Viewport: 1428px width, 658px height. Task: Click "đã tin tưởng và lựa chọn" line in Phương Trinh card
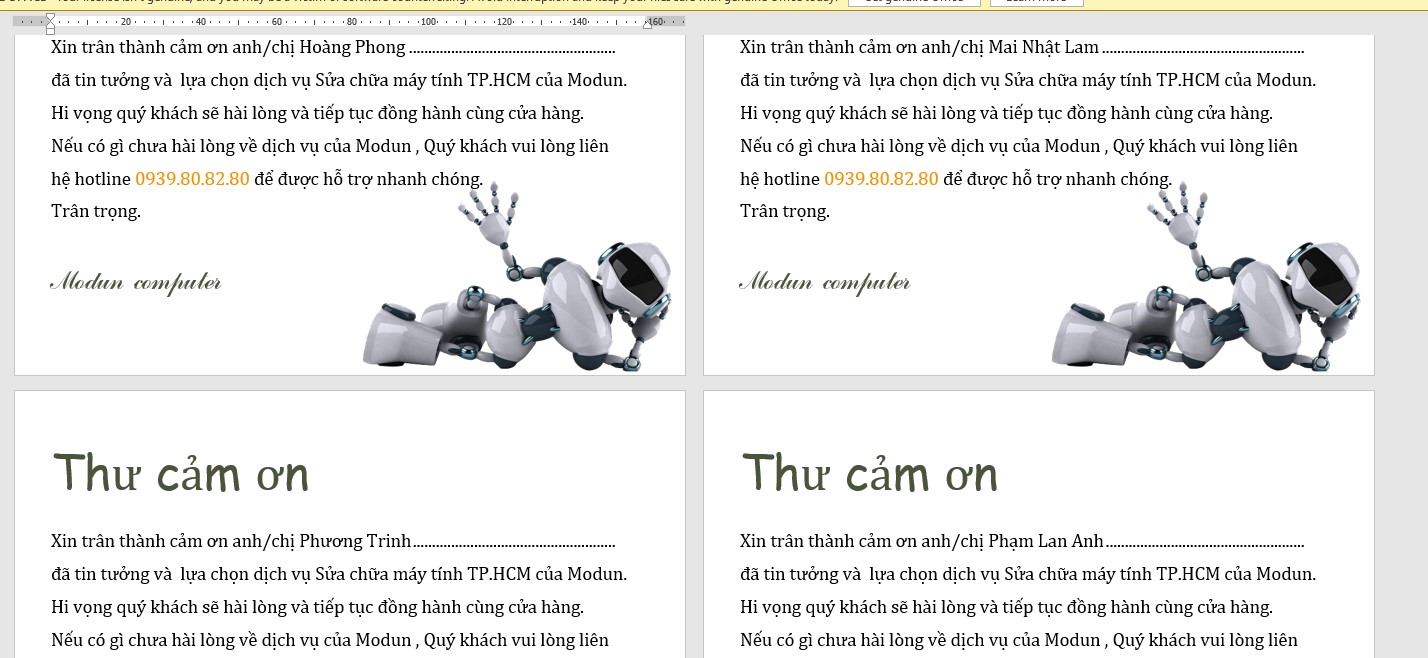click(x=339, y=575)
